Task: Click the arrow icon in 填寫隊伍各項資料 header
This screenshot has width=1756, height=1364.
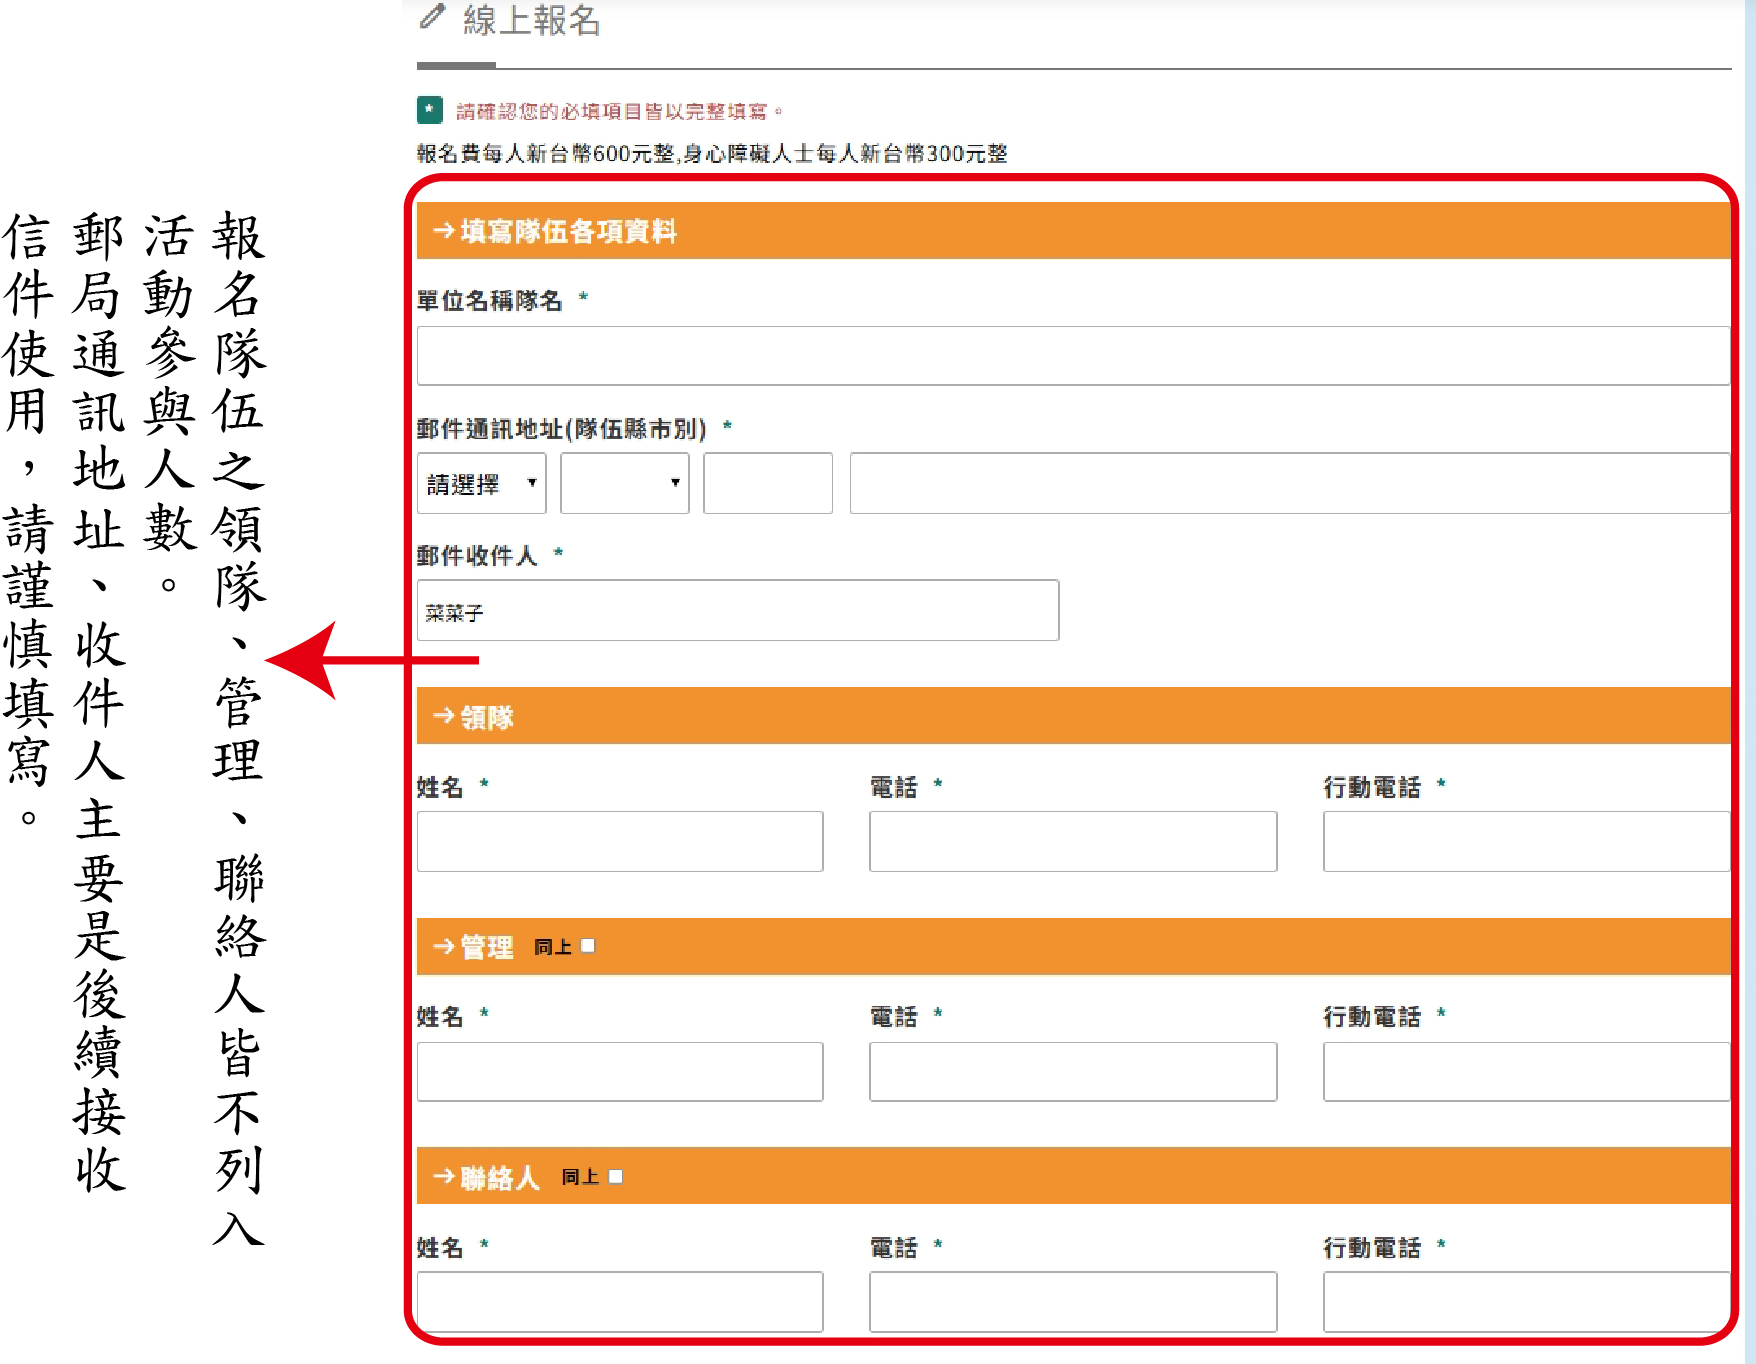Action: tap(443, 231)
